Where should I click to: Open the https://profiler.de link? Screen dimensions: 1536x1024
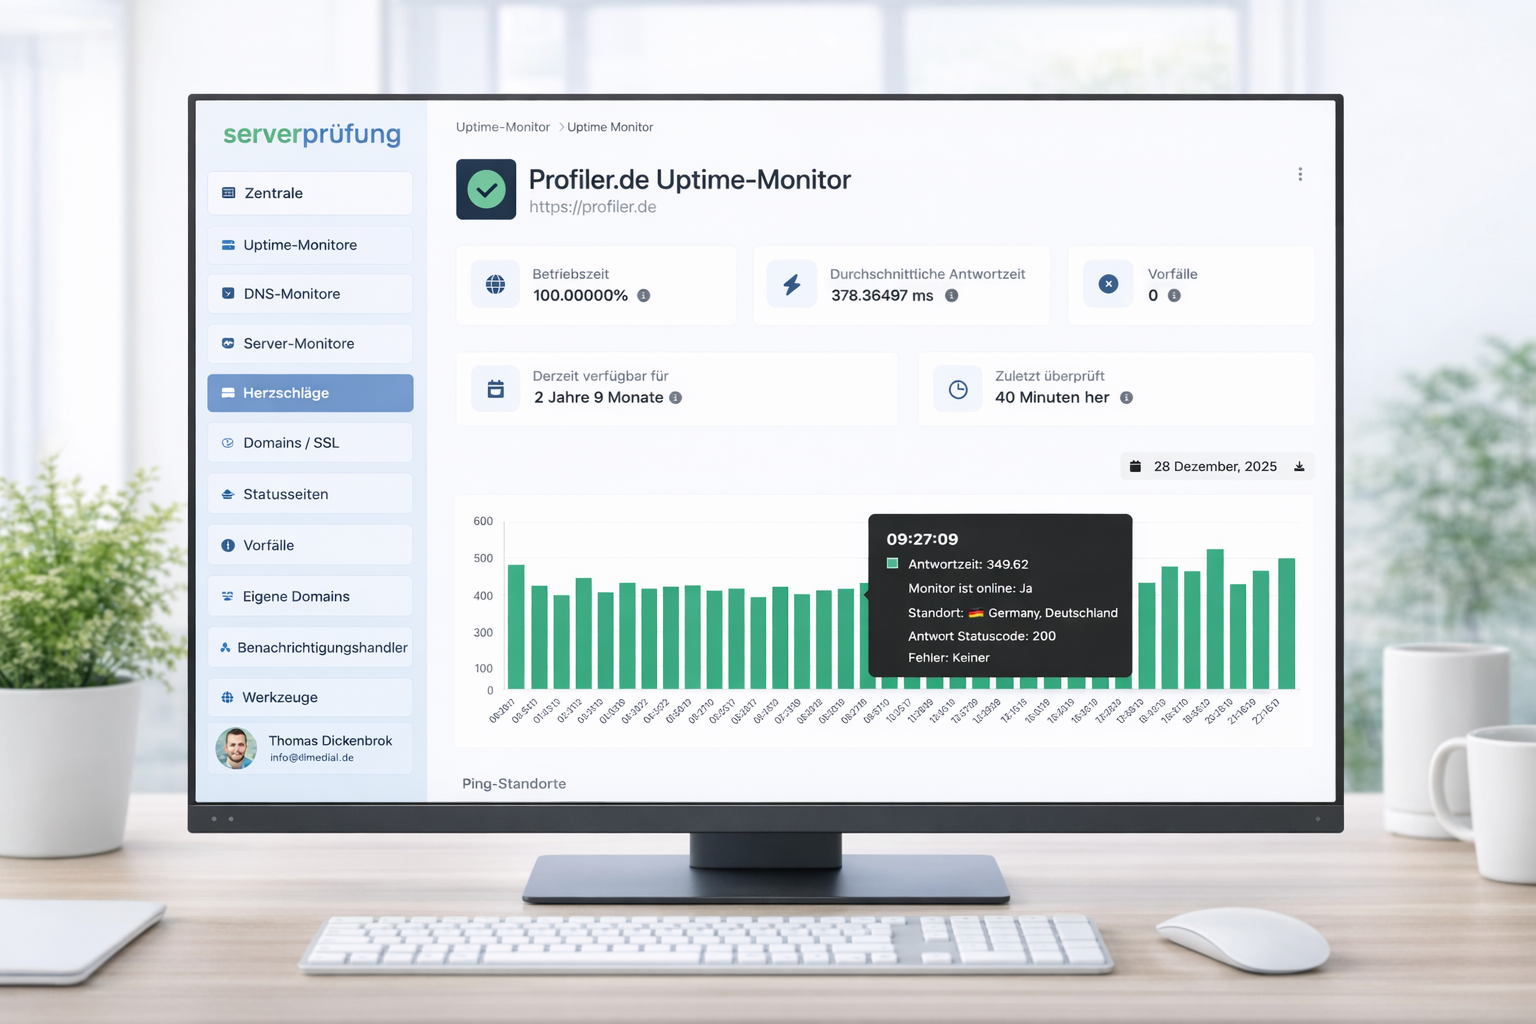pos(592,207)
